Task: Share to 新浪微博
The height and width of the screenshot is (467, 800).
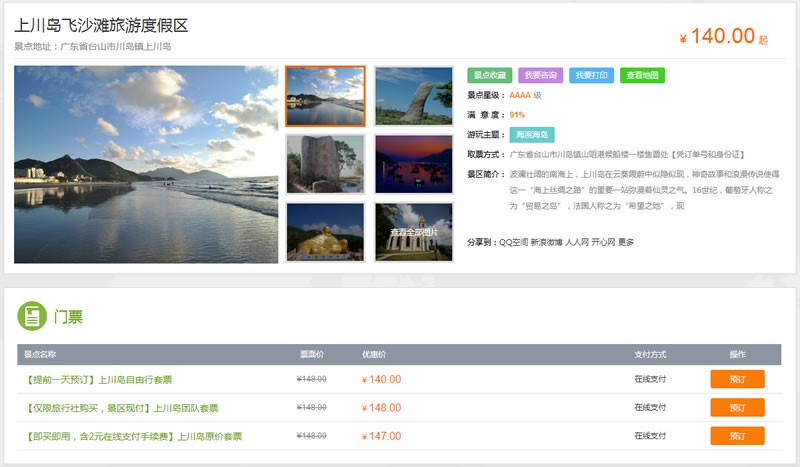Action: coord(545,242)
